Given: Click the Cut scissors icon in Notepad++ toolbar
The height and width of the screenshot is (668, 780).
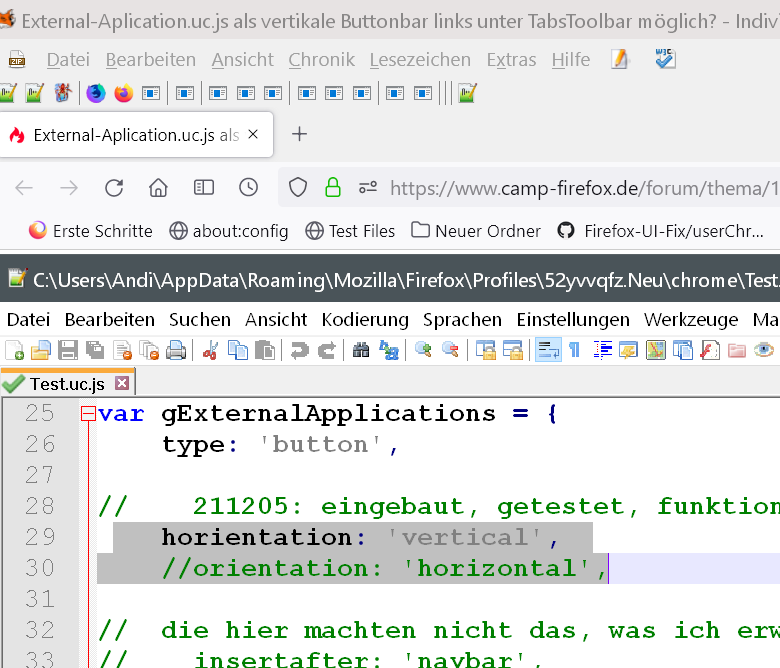Looking at the screenshot, I should pos(210,350).
